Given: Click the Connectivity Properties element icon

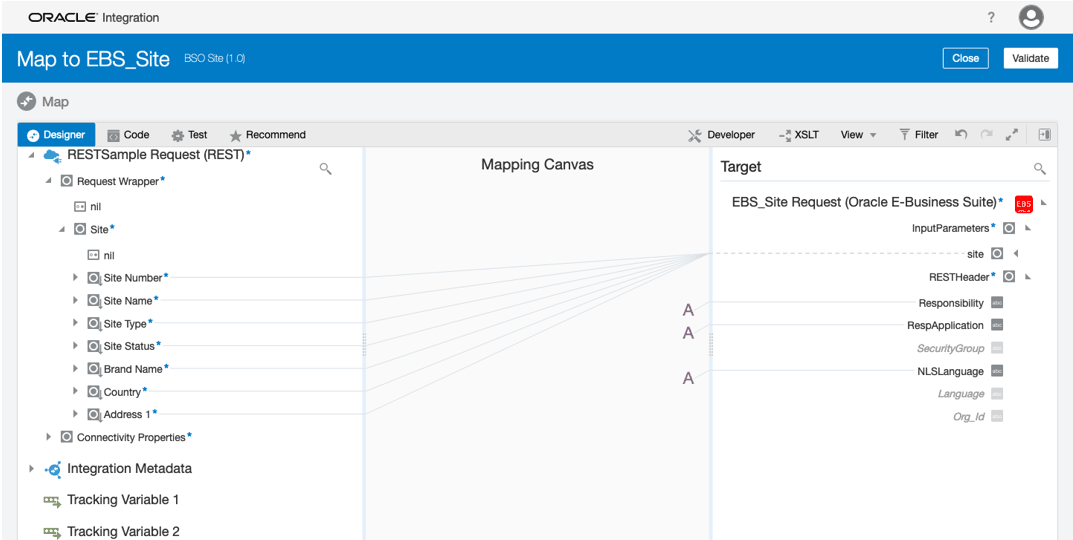Looking at the screenshot, I should (x=66, y=437).
